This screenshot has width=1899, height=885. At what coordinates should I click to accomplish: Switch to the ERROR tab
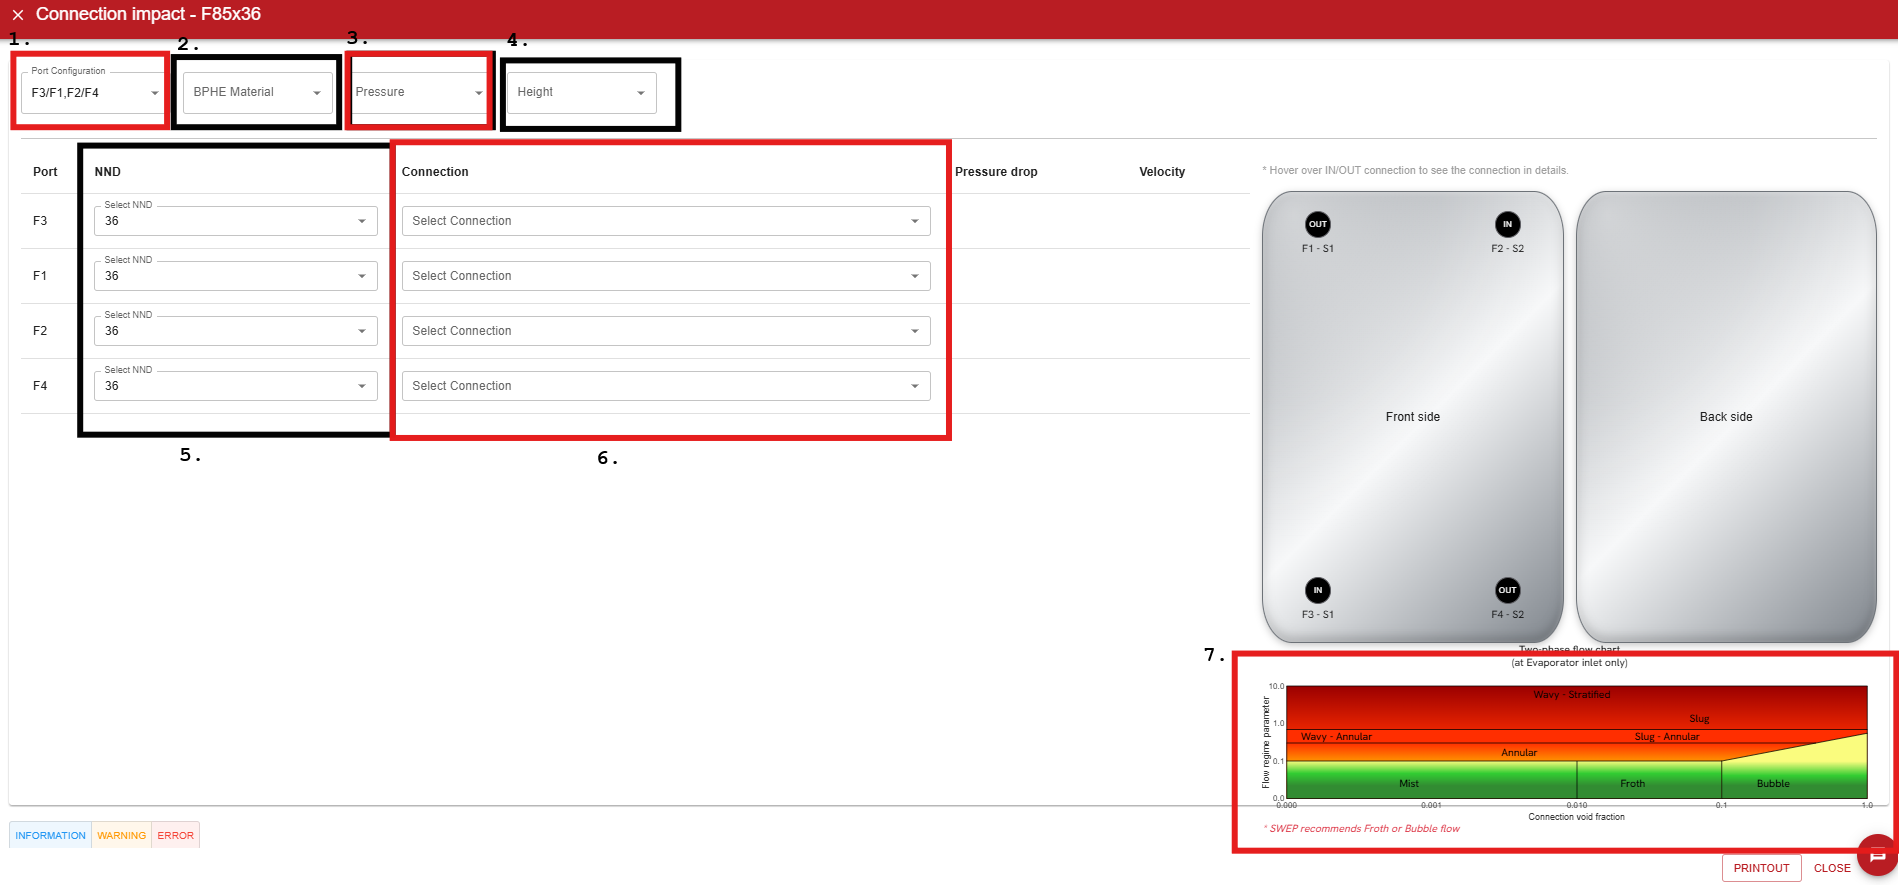[175, 835]
